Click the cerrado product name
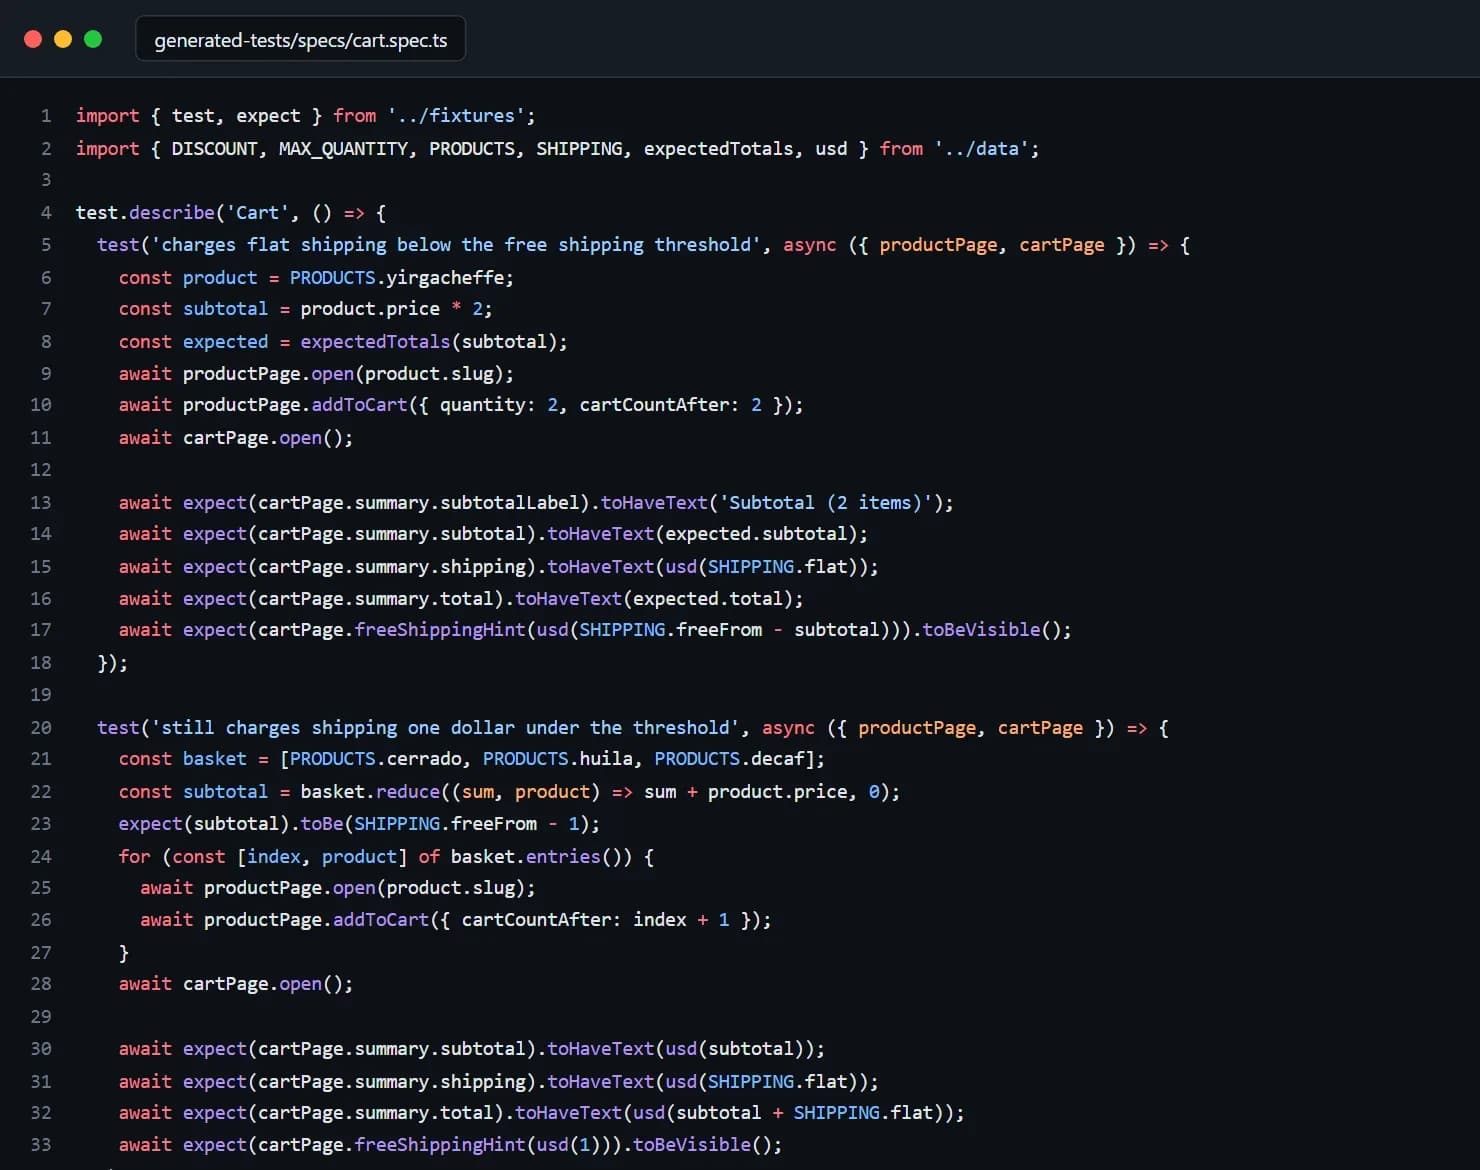The height and width of the screenshot is (1170, 1480). [424, 759]
